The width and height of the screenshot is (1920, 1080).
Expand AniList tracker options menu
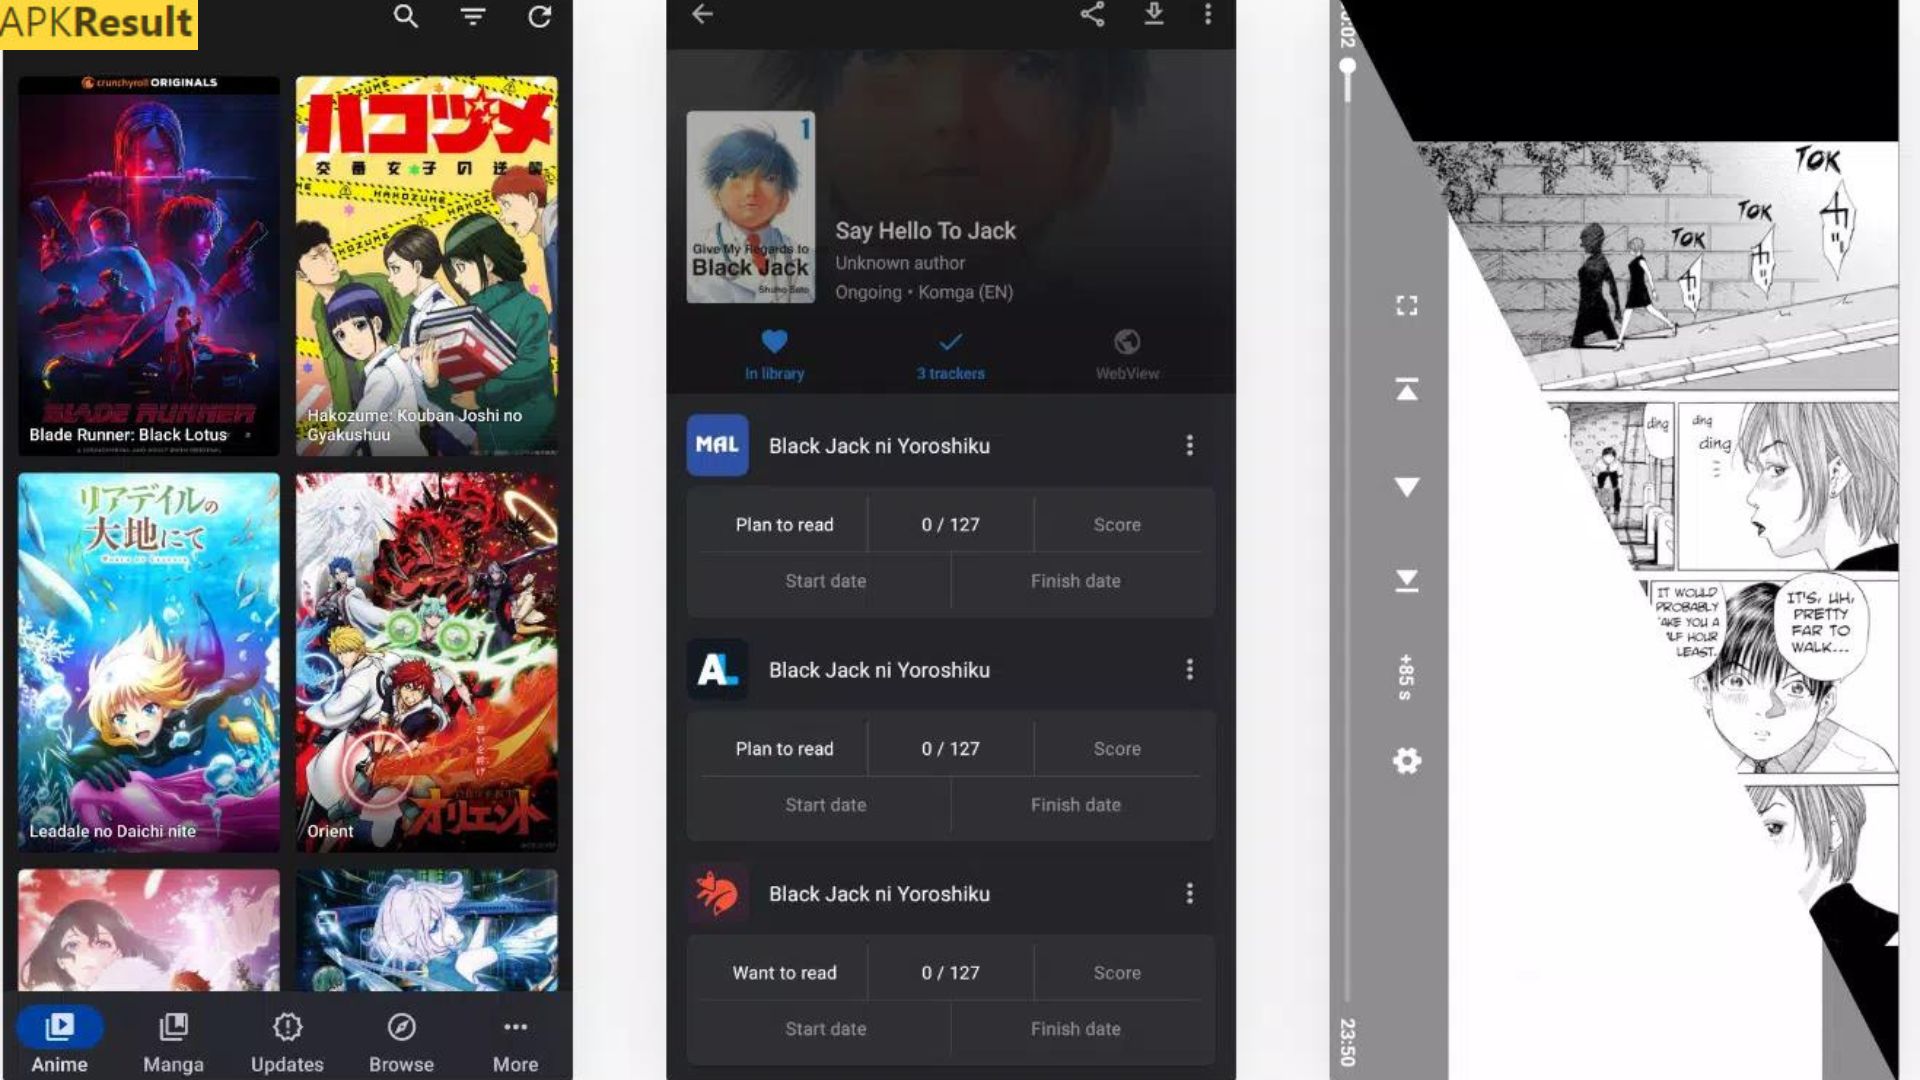1189,670
